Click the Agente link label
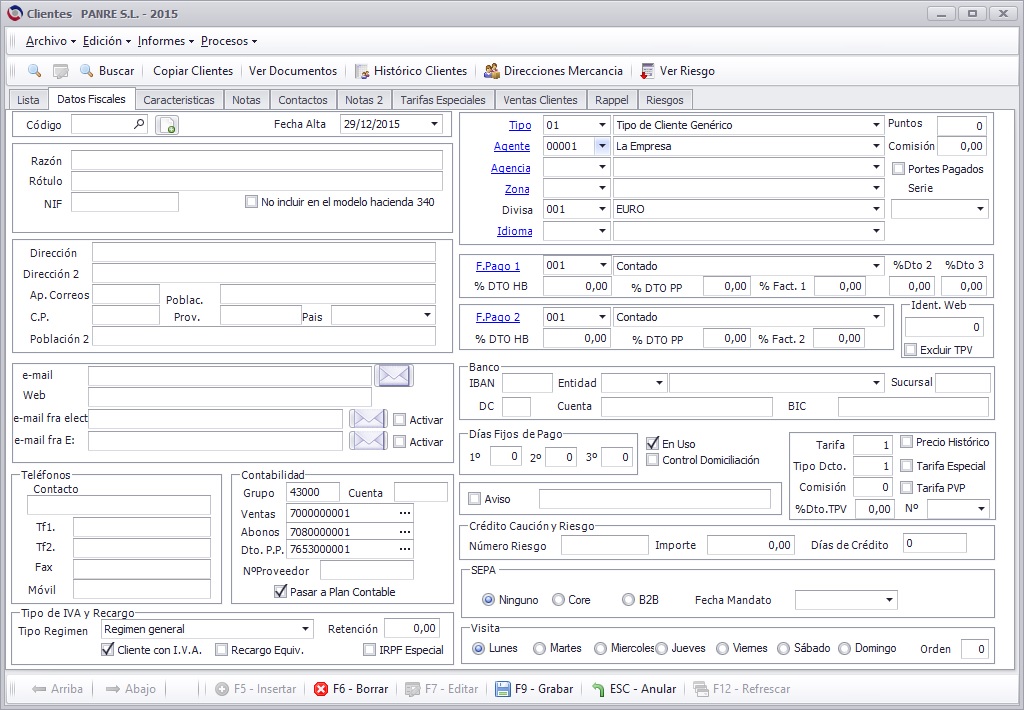The width and height of the screenshot is (1024, 710). tap(511, 146)
